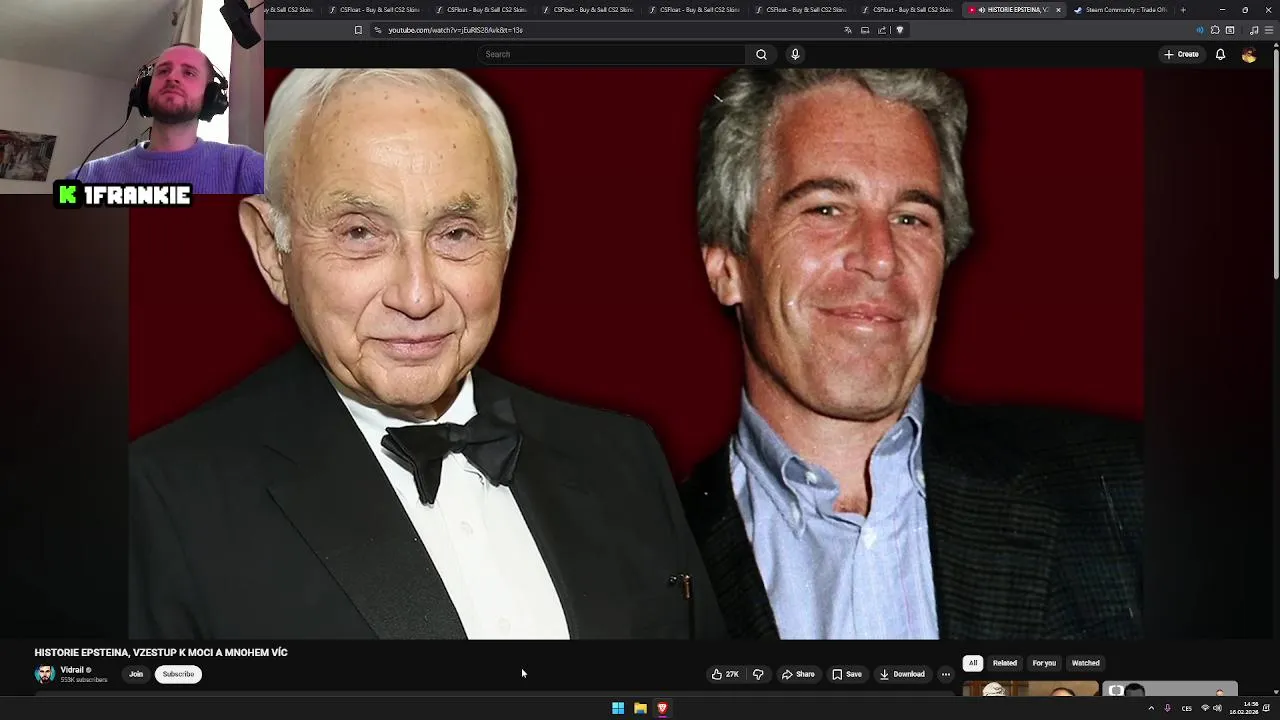The width and height of the screenshot is (1280, 720).
Task: Select the Related filter chip
Action: tap(1005, 663)
